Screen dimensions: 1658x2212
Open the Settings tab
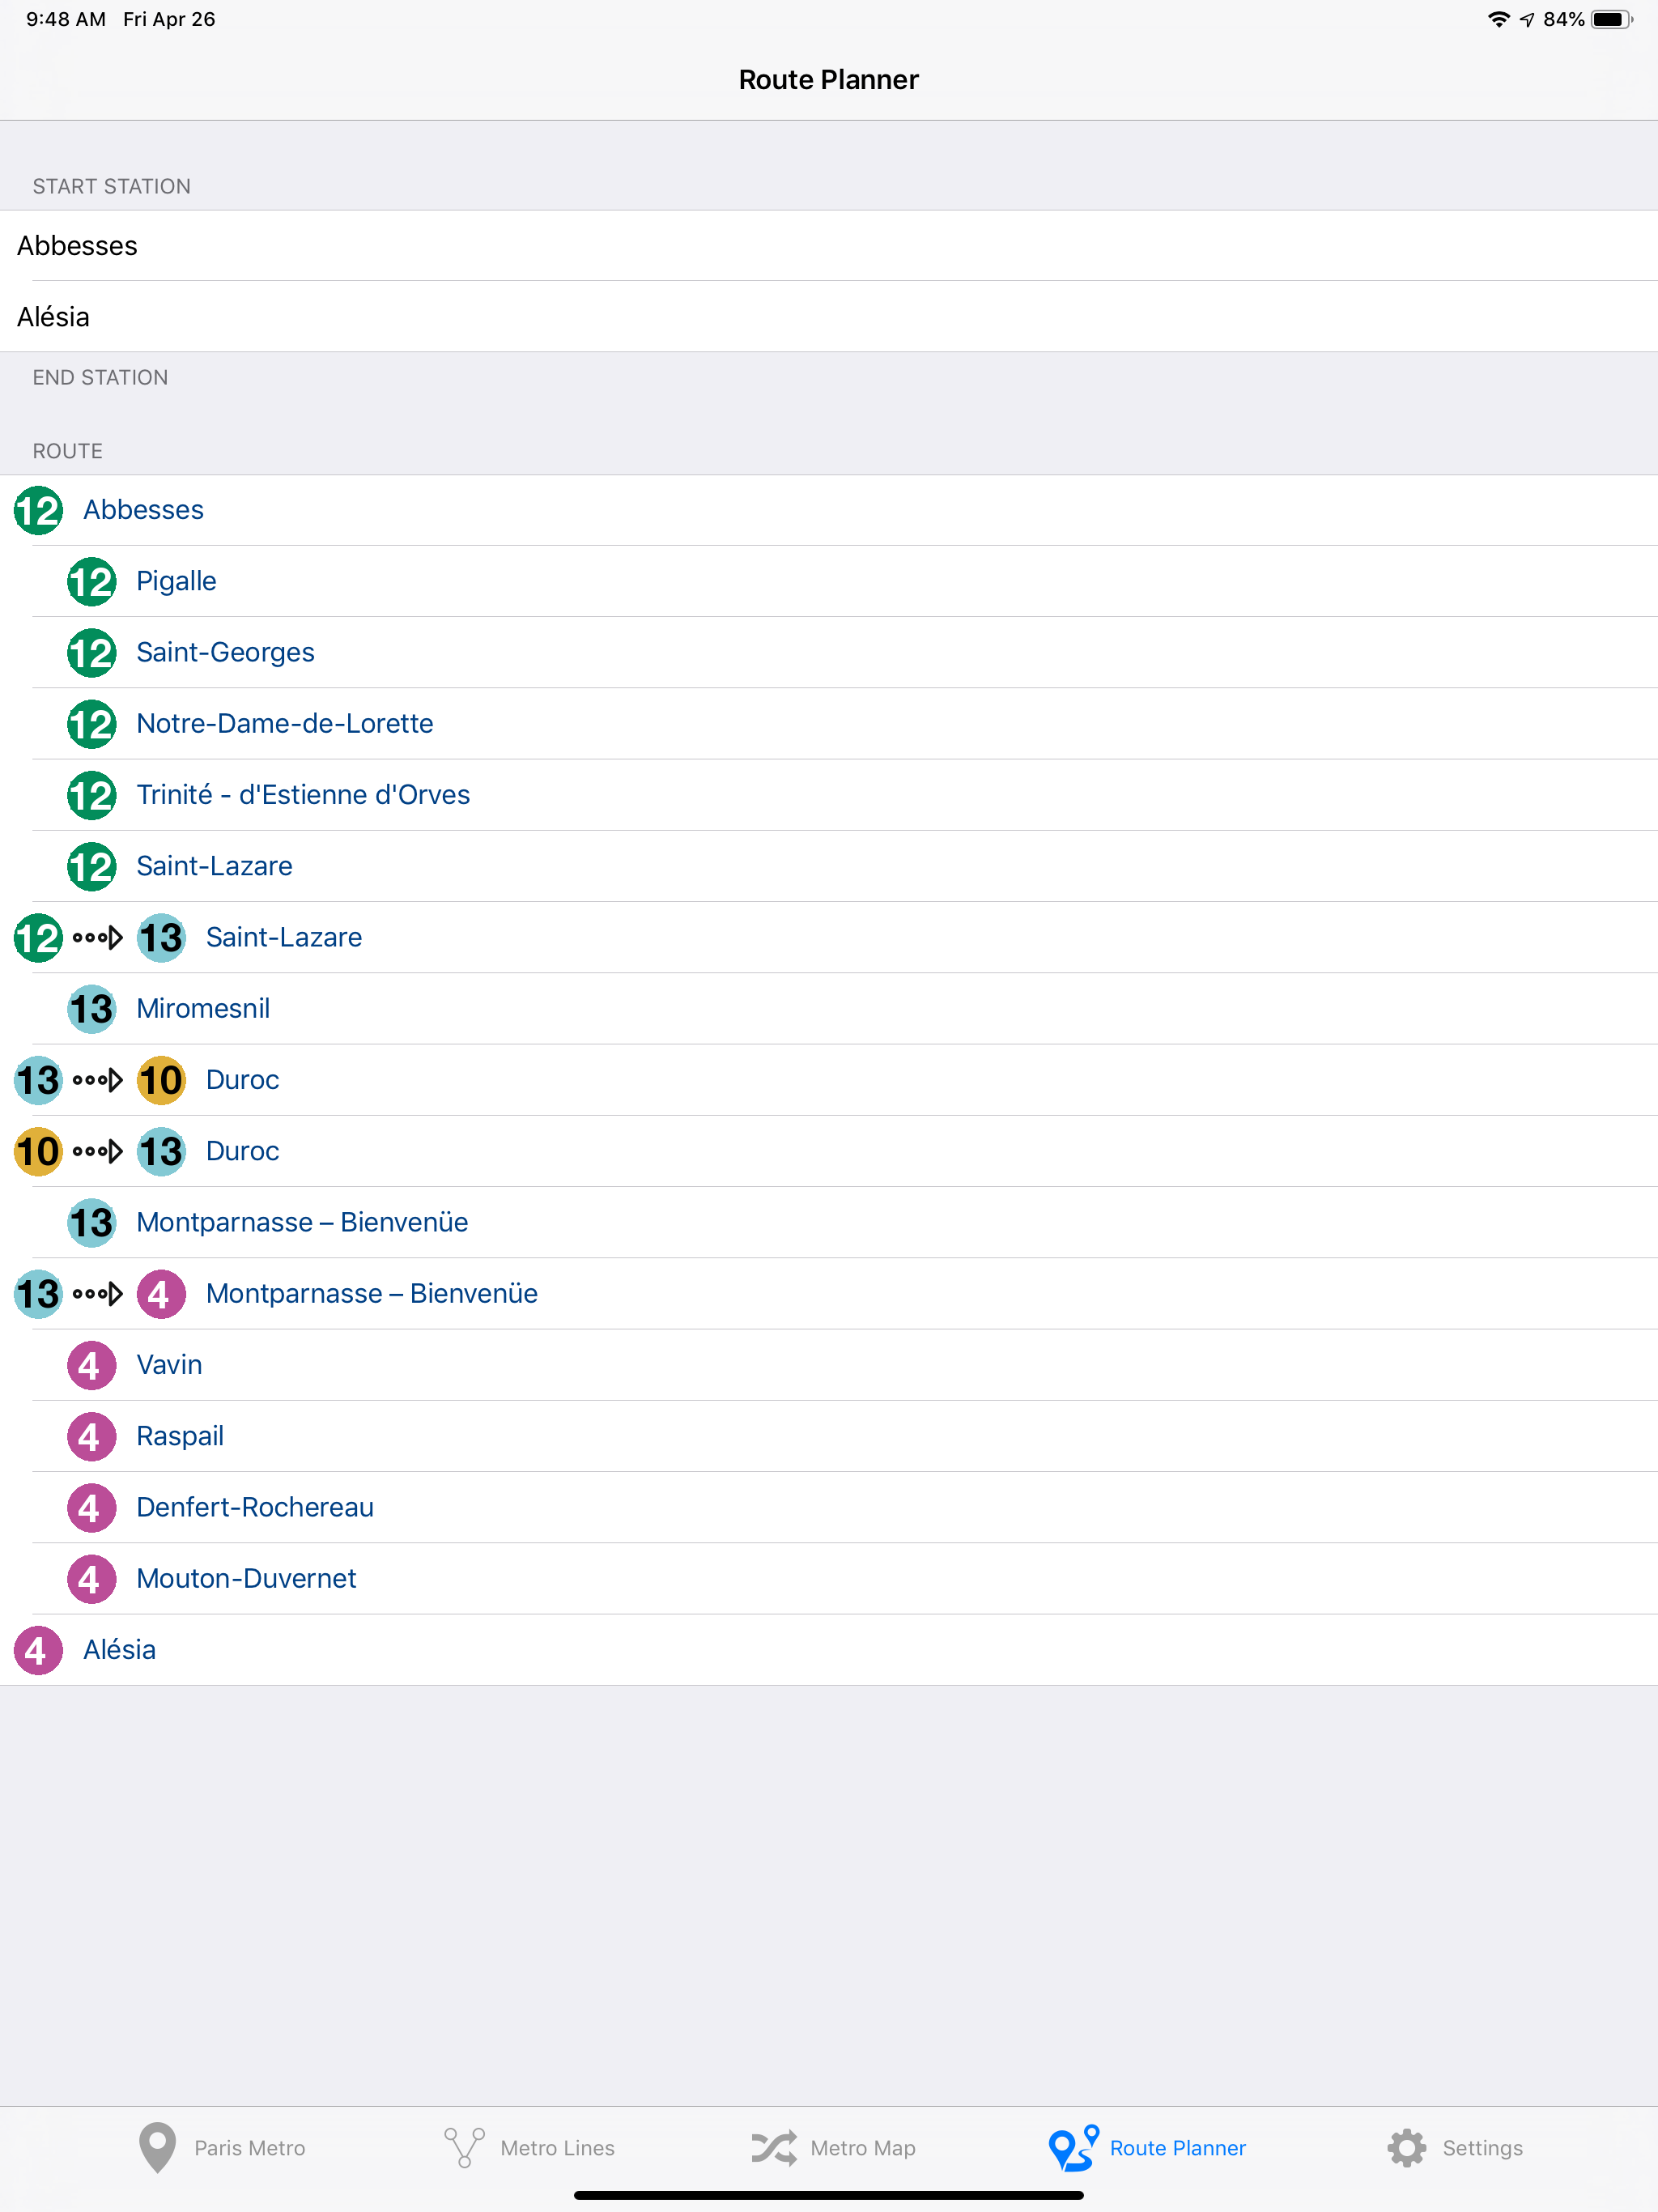click(1455, 2148)
